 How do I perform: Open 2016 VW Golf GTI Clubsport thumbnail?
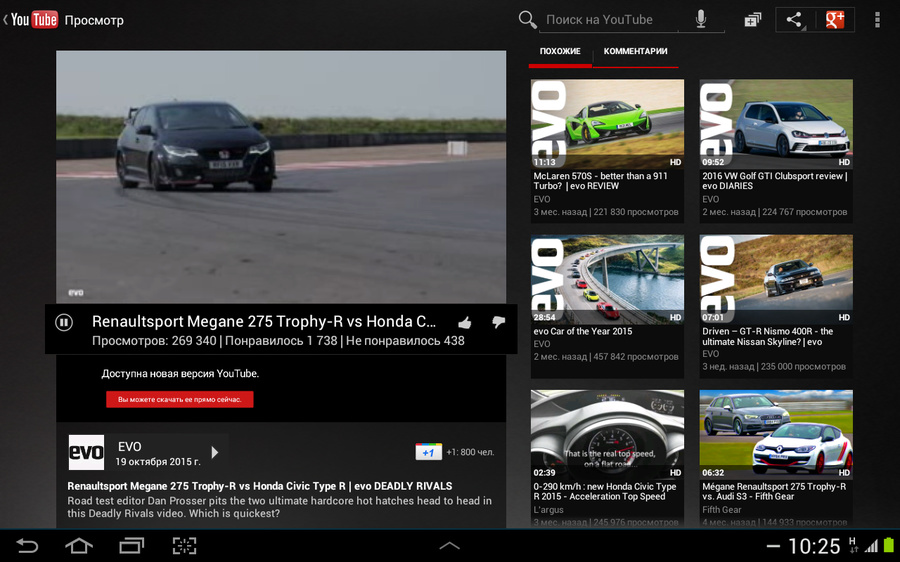pos(776,124)
